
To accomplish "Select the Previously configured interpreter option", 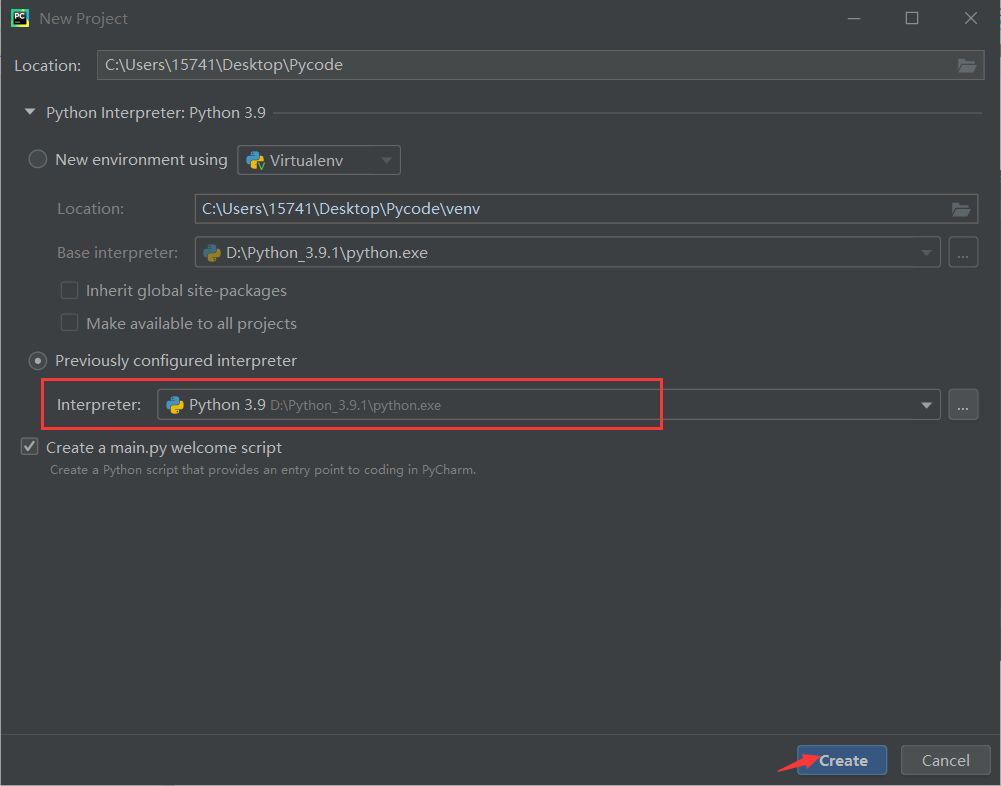I will [x=38, y=361].
